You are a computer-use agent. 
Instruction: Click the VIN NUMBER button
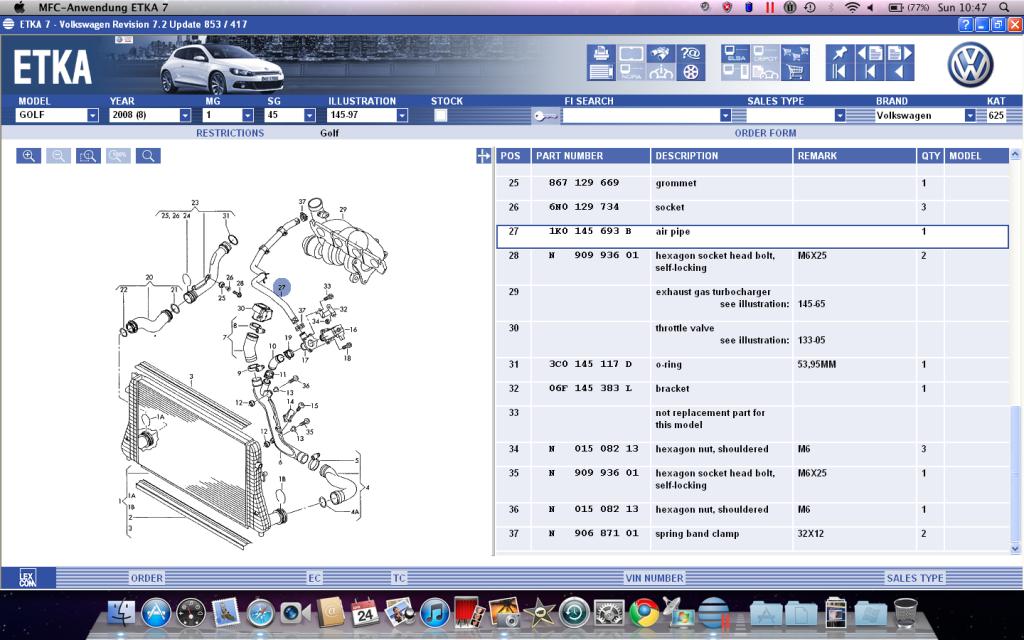(x=654, y=578)
